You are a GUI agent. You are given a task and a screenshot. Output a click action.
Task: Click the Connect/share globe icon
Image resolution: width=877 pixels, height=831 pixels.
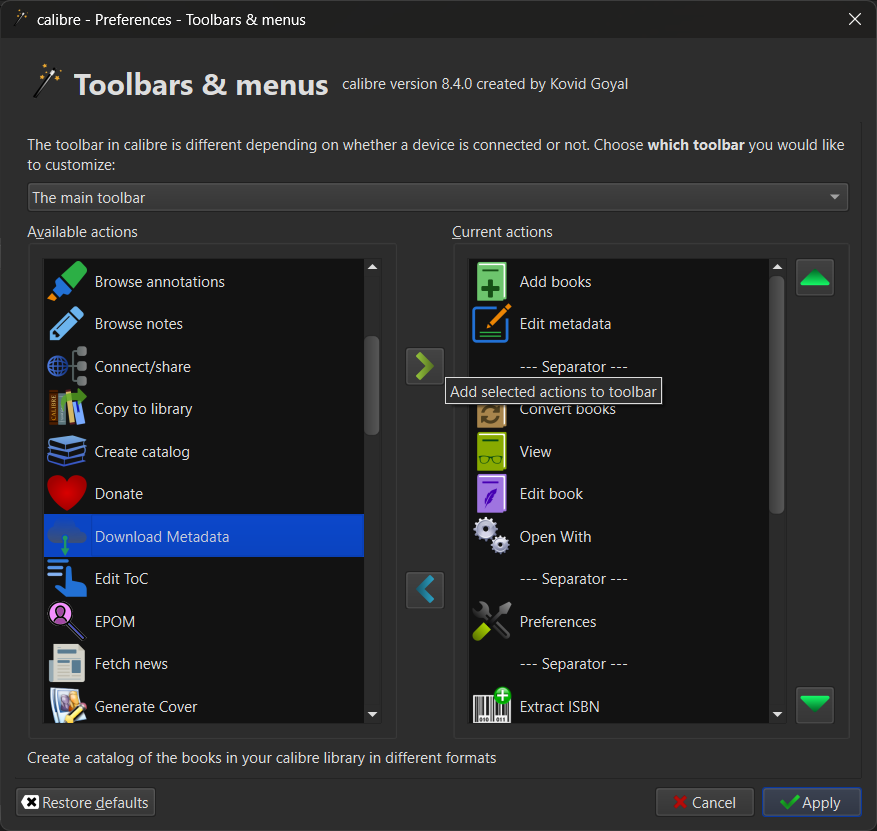click(x=67, y=366)
